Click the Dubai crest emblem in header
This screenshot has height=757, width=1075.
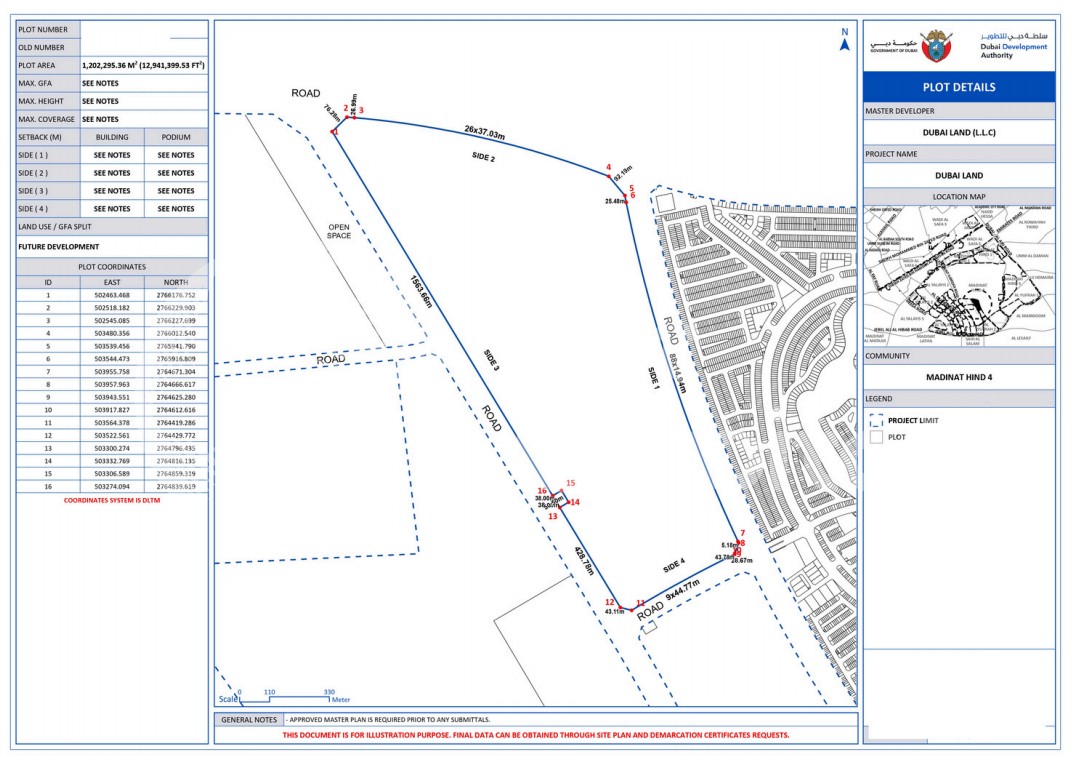click(x=938, y=45)
